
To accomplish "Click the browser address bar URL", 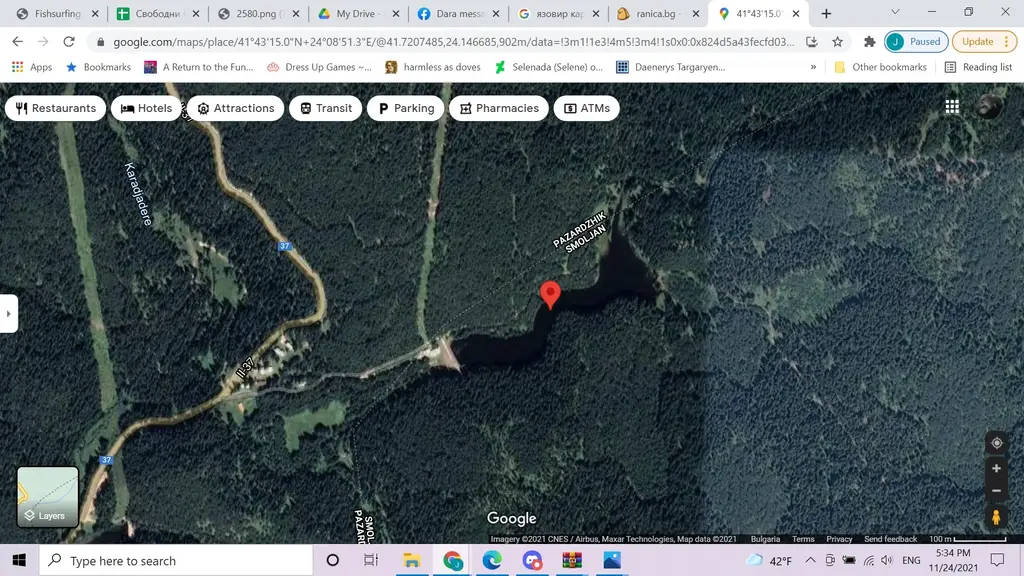I will pos(450,42).
